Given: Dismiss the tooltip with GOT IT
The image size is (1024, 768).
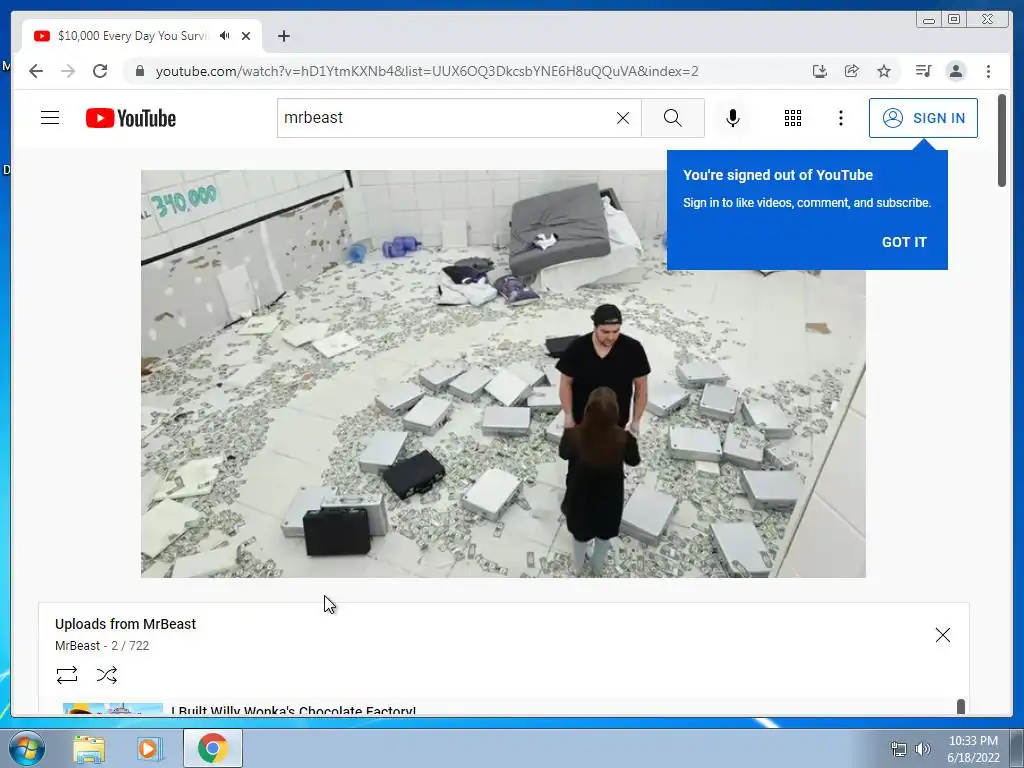Looking at the screenshot, I should [904, 242].
